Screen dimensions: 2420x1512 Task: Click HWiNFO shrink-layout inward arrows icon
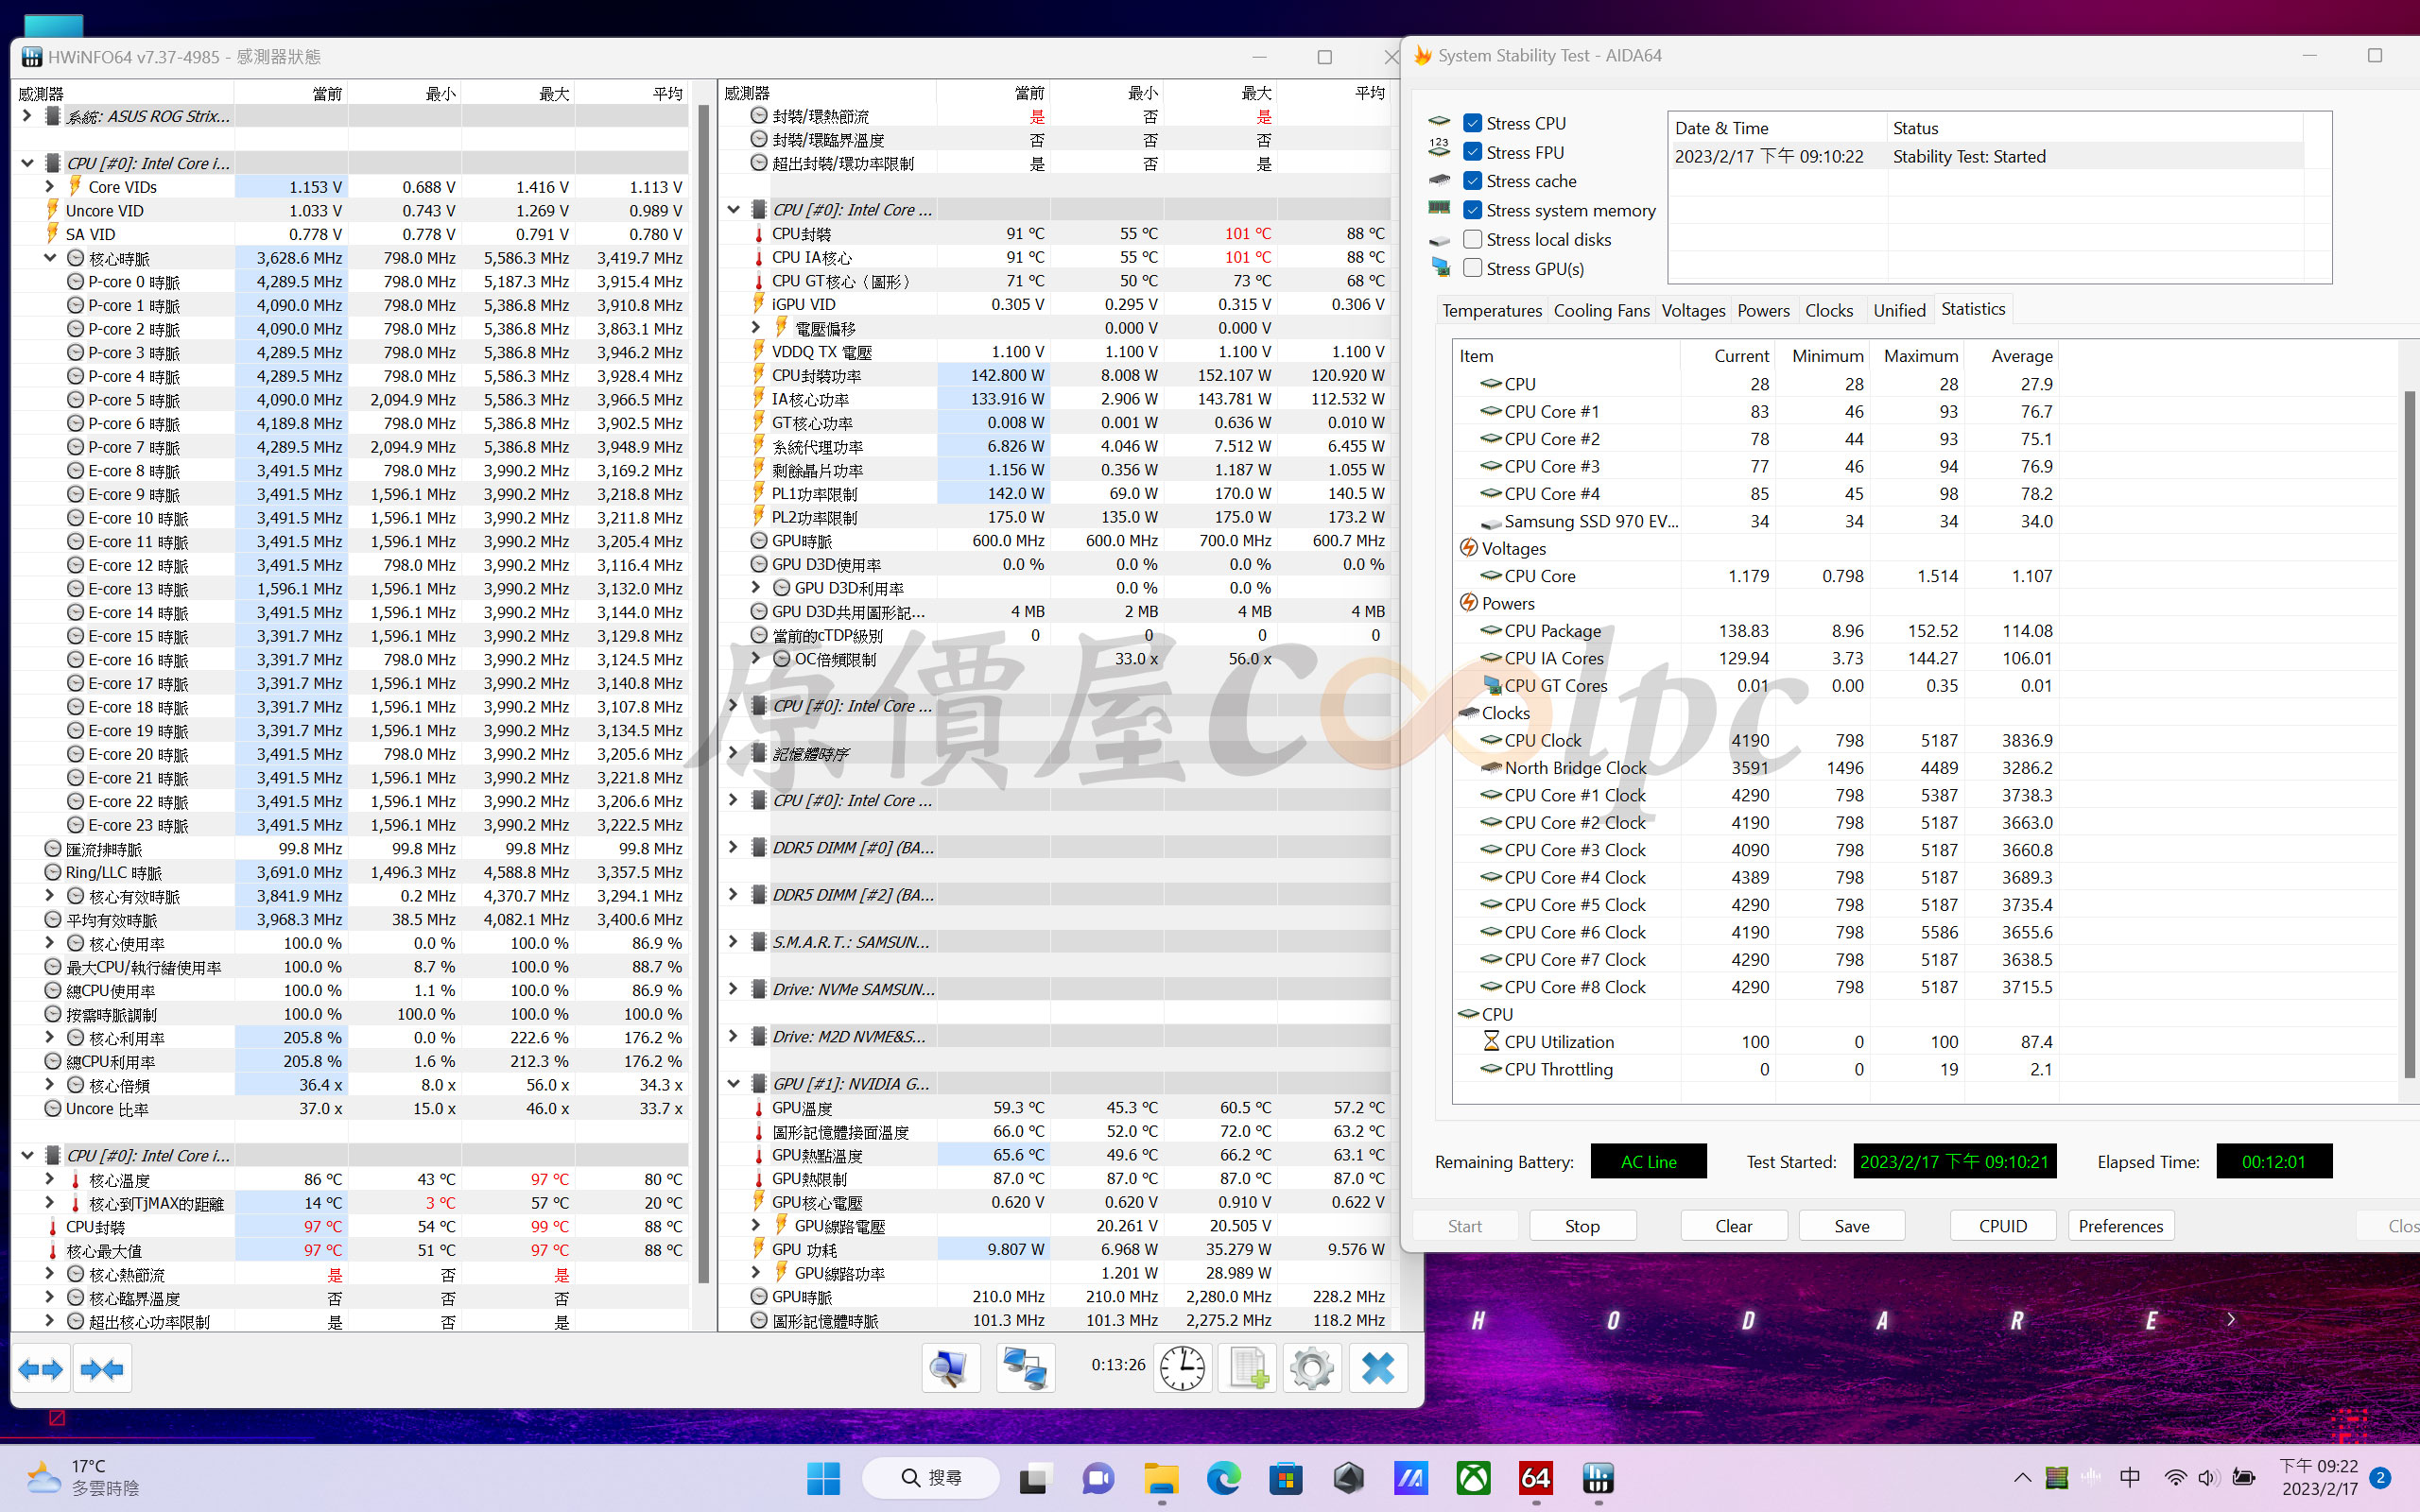[x=102, y=1369]
